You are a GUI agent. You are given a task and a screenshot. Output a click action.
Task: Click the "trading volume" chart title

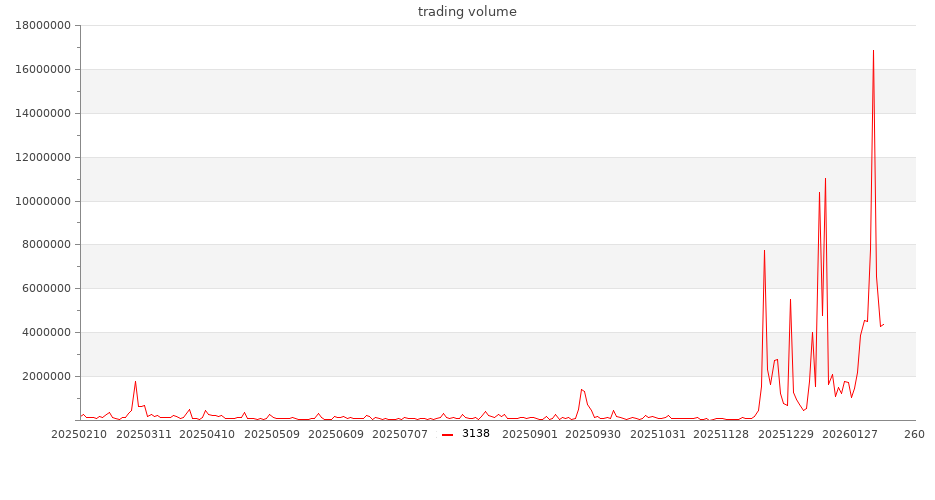click(x=467, y=12)
